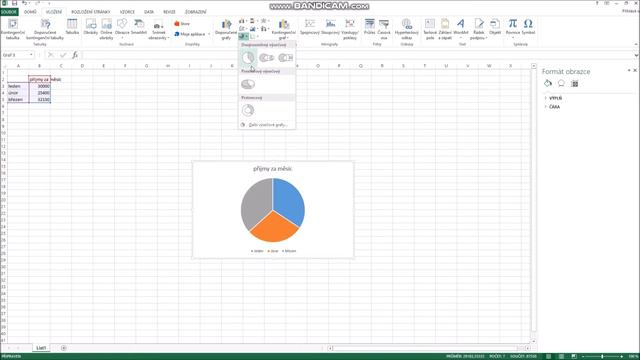
Task: Choose the doughnut (Prstencový) chart
Action: [248, 110]
